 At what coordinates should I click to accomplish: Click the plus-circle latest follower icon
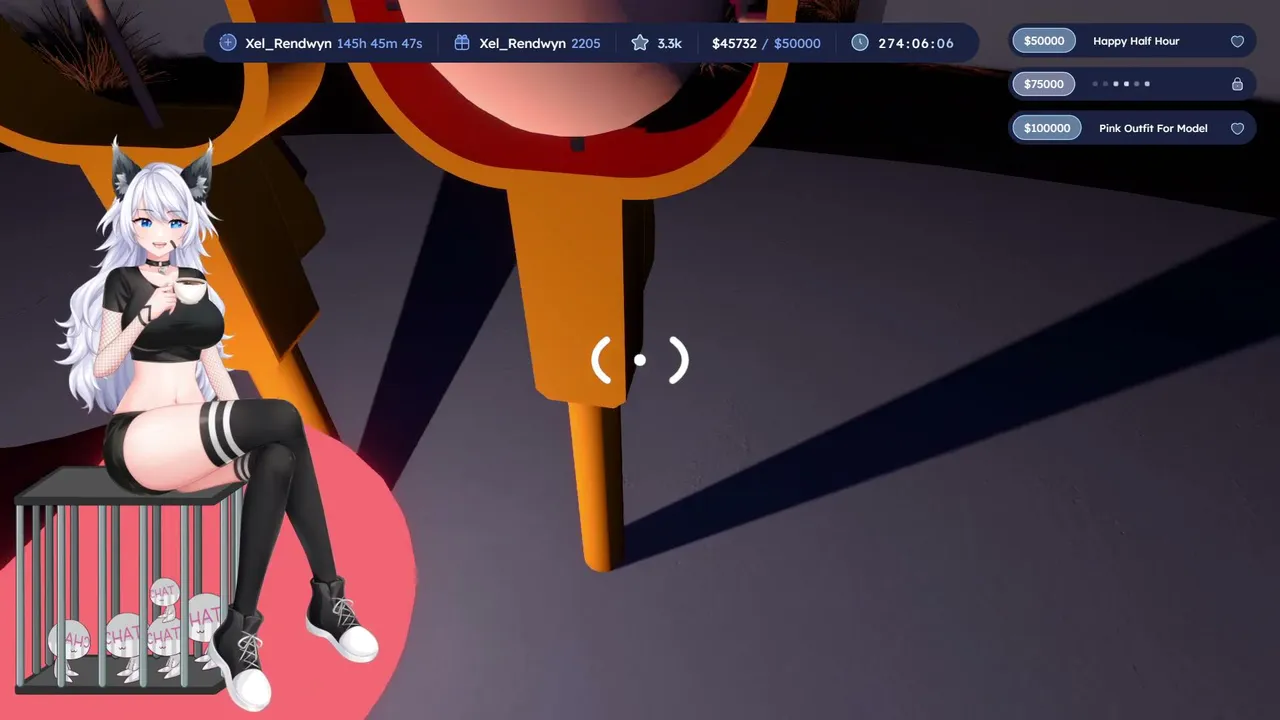tap(228, 43)
